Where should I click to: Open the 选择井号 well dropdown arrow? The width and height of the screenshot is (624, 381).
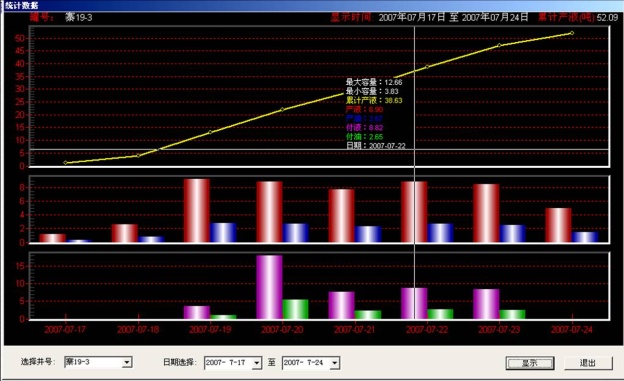tap(127, 362)
